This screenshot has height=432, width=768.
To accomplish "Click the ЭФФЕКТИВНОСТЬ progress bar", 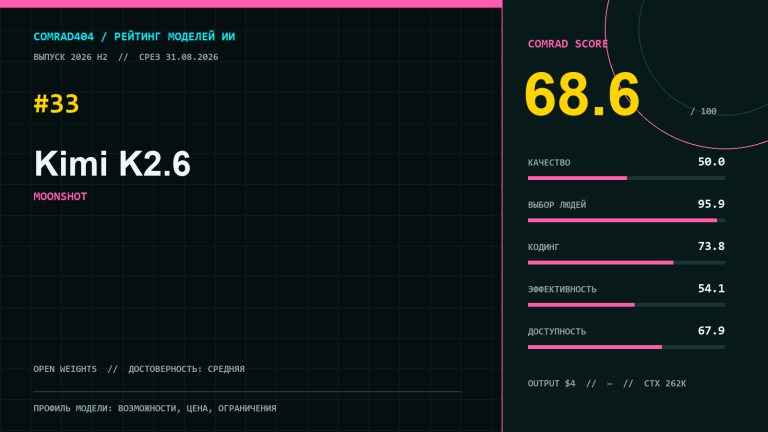I will [x=626, y=305].
